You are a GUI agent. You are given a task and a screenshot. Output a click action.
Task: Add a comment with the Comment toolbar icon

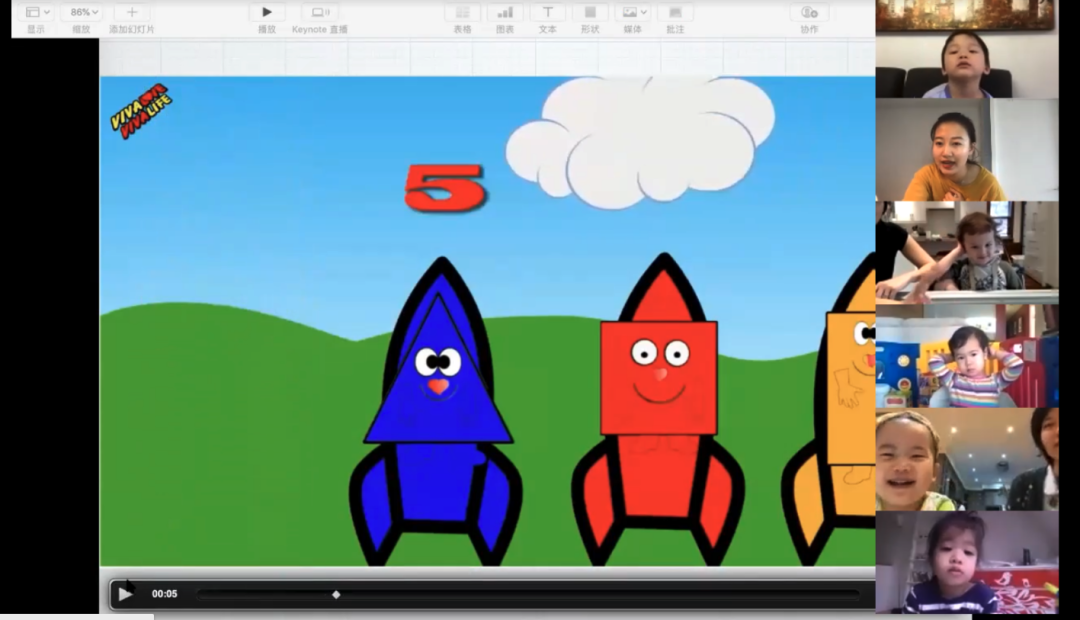point(675,12)
